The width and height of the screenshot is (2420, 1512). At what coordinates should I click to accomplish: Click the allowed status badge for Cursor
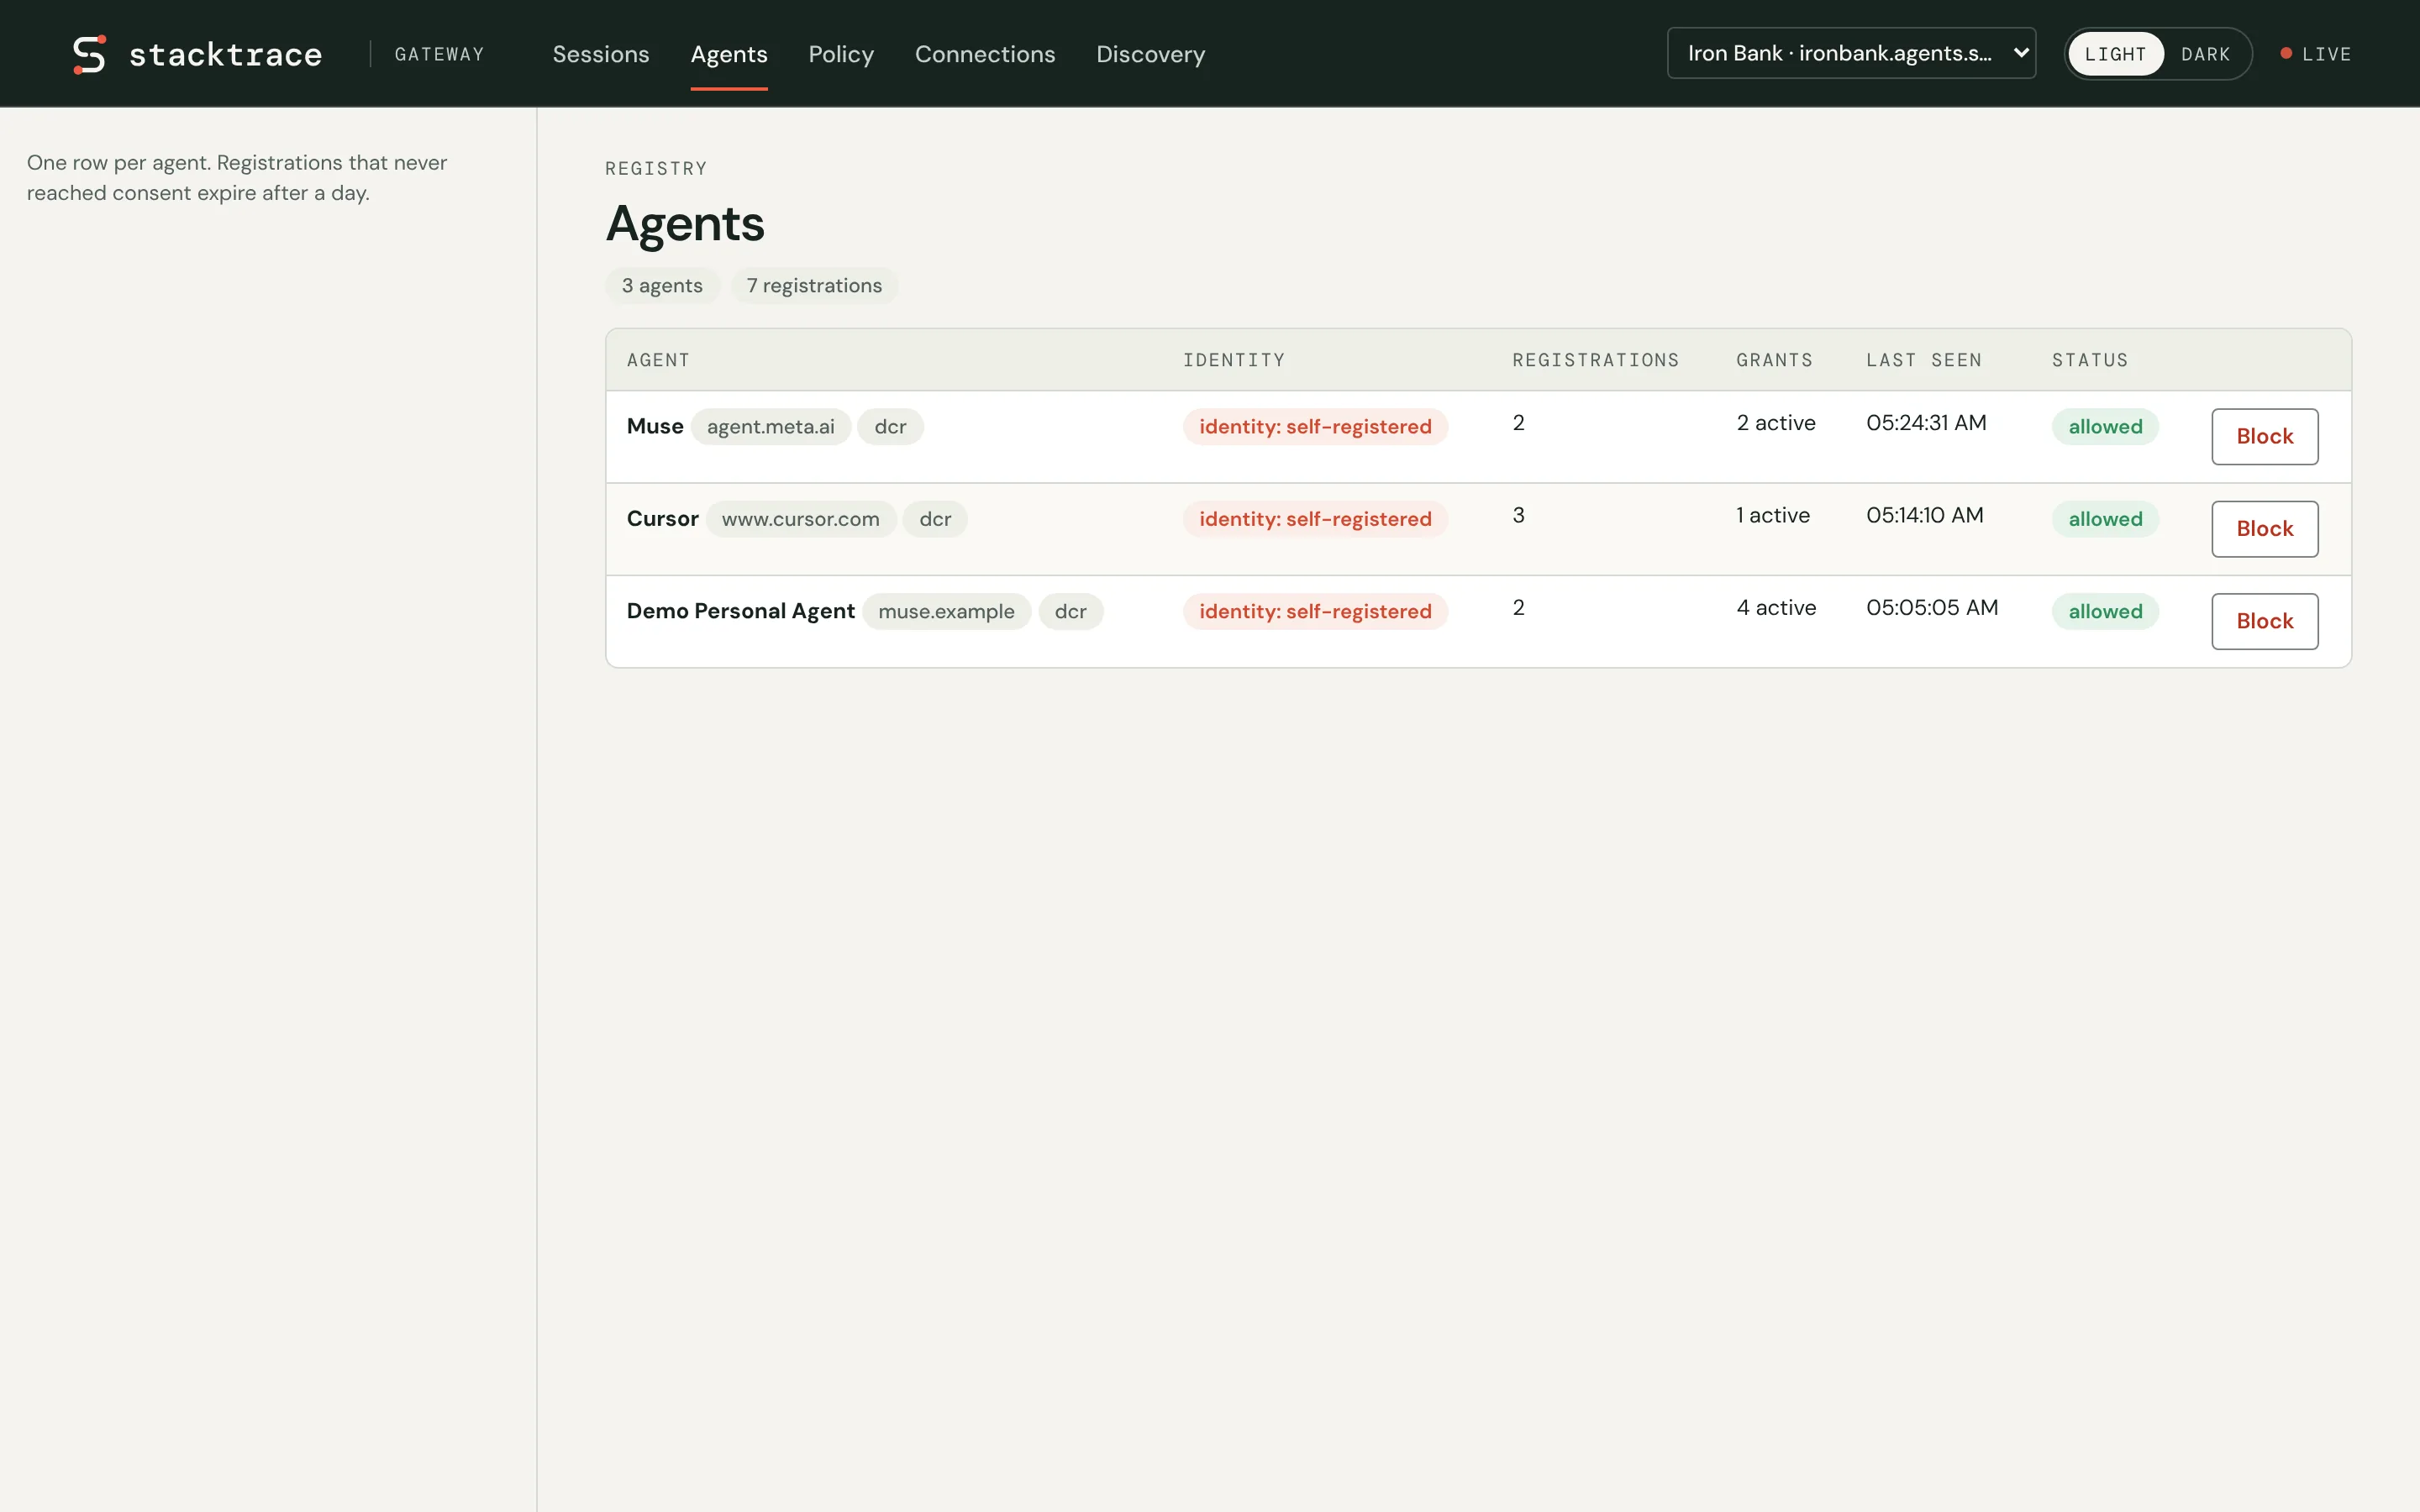(2105, 519)
